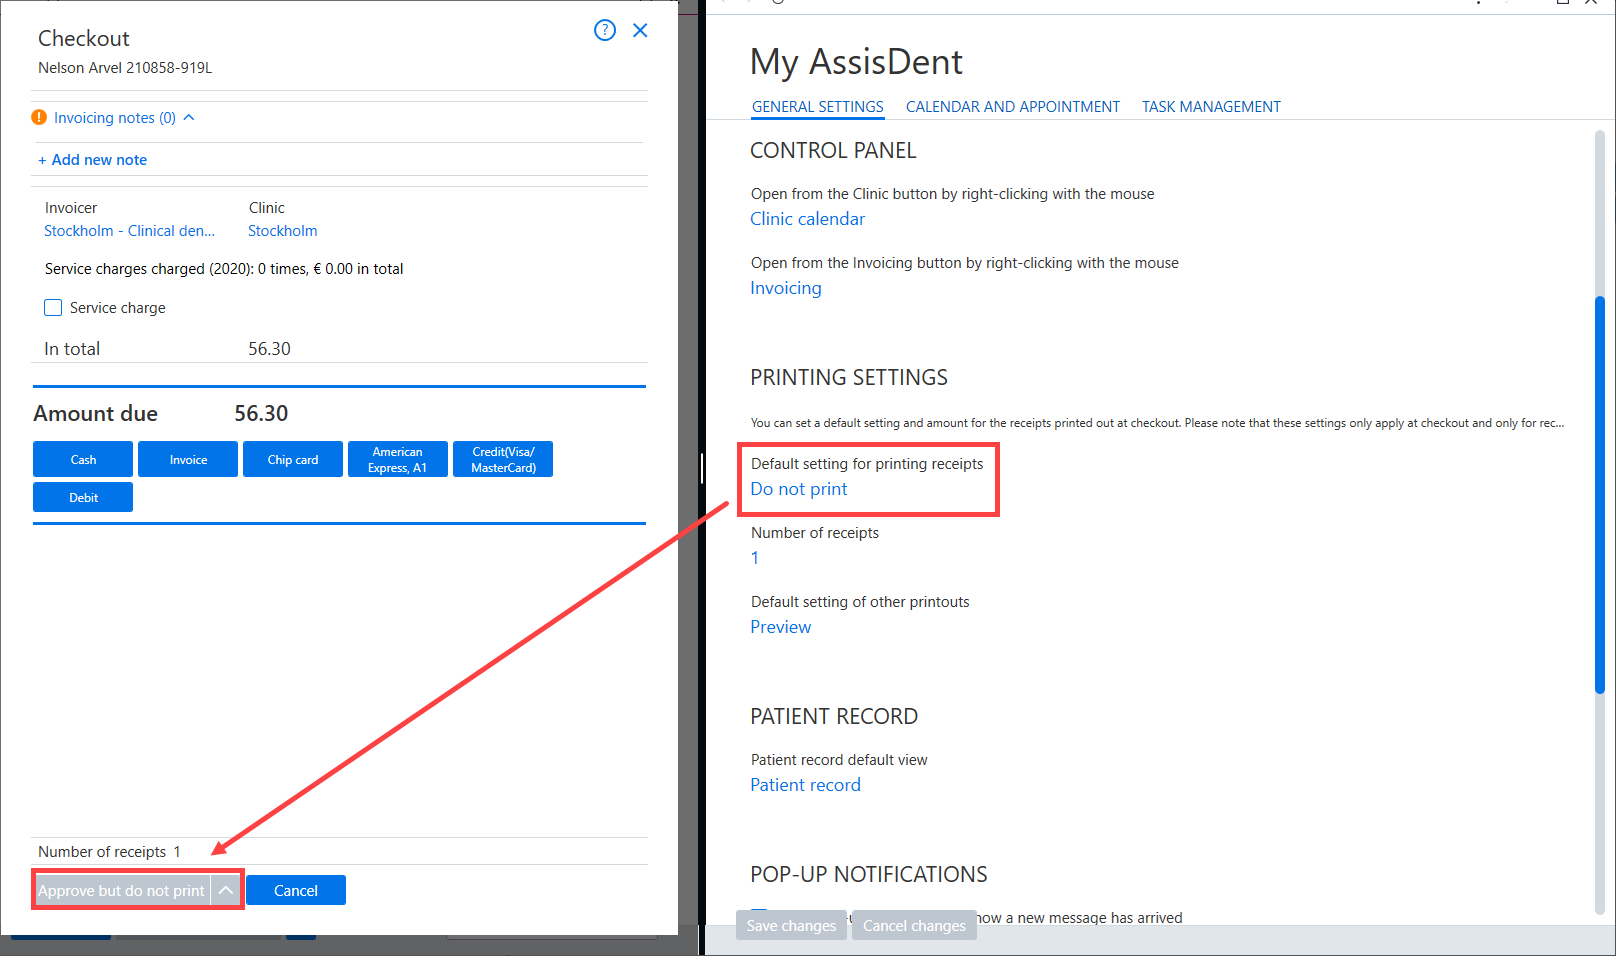Screen dimensions: 1616x956
Task: Edit Number of receipts value 1 in settings
Action: (x=755, y=558)
